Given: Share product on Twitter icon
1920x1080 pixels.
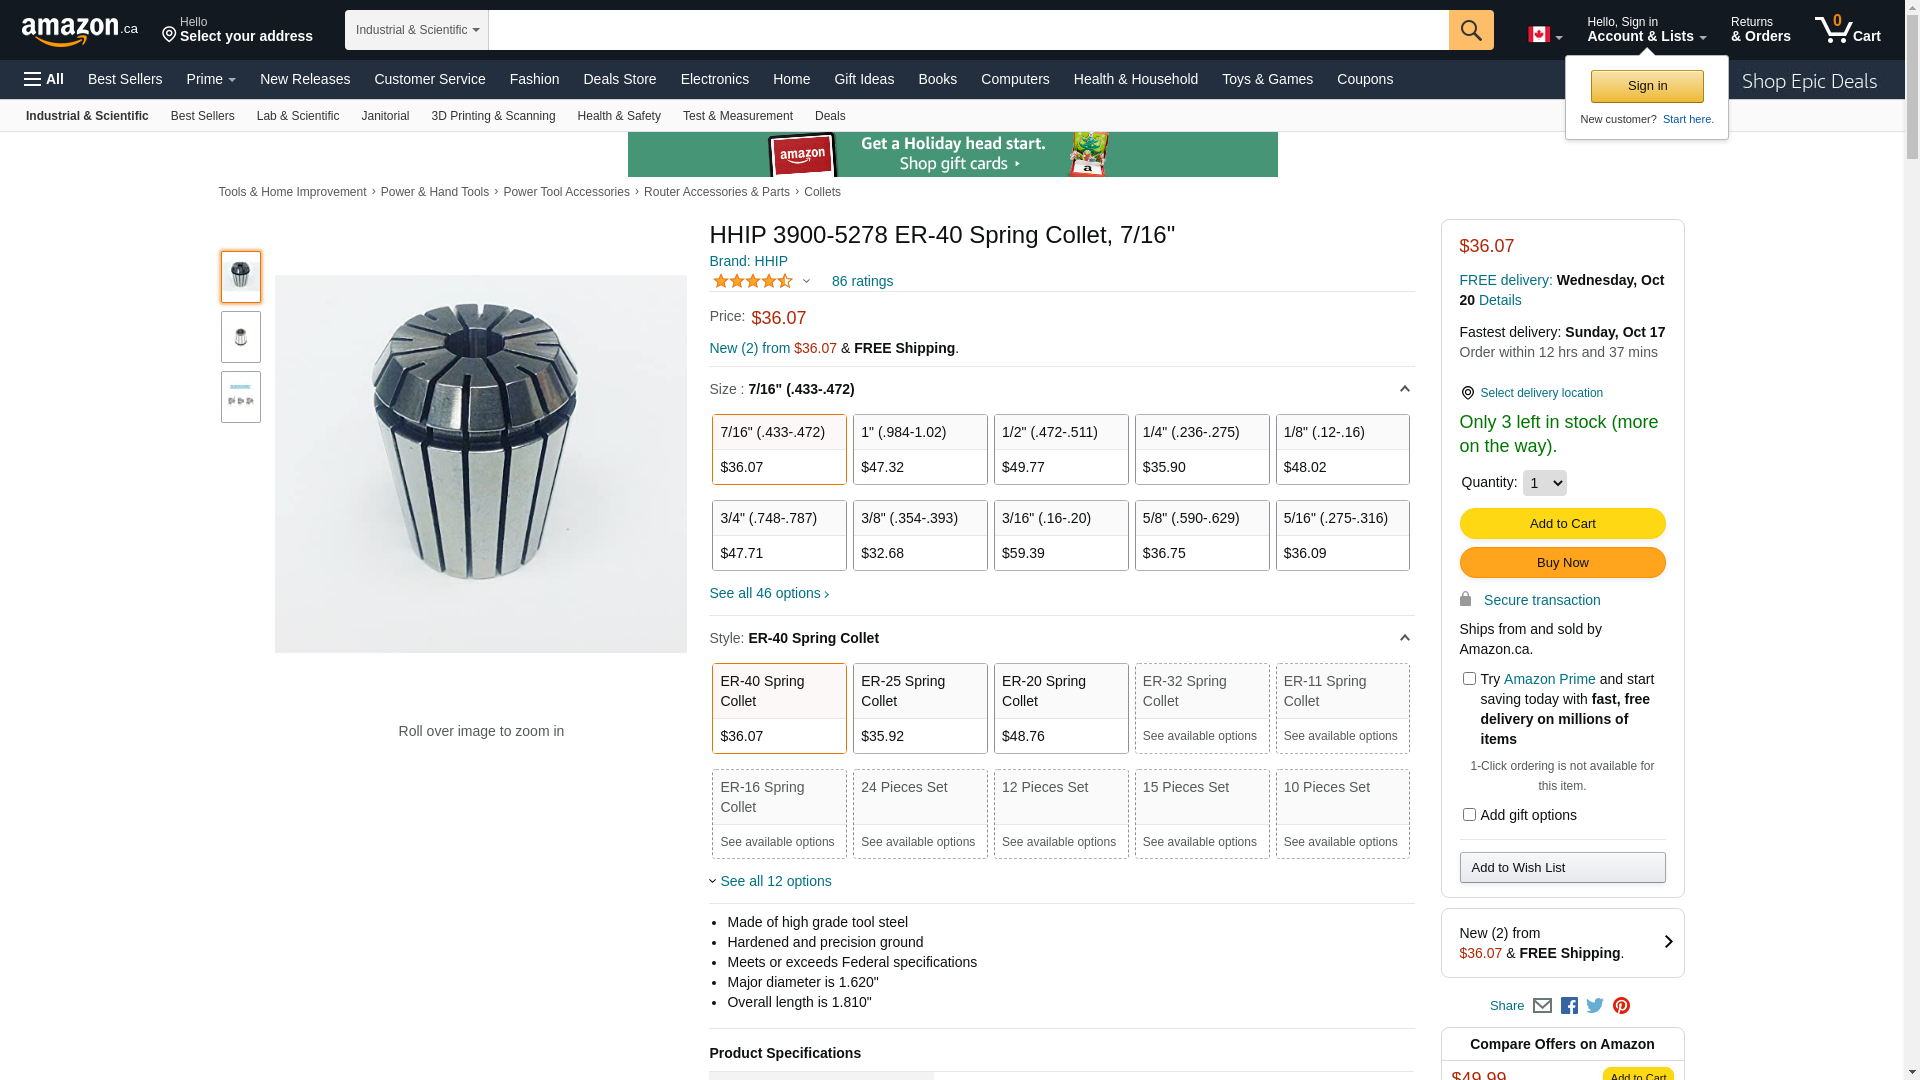Looking at the screenshot, I should click(x=1595, y=1006).
